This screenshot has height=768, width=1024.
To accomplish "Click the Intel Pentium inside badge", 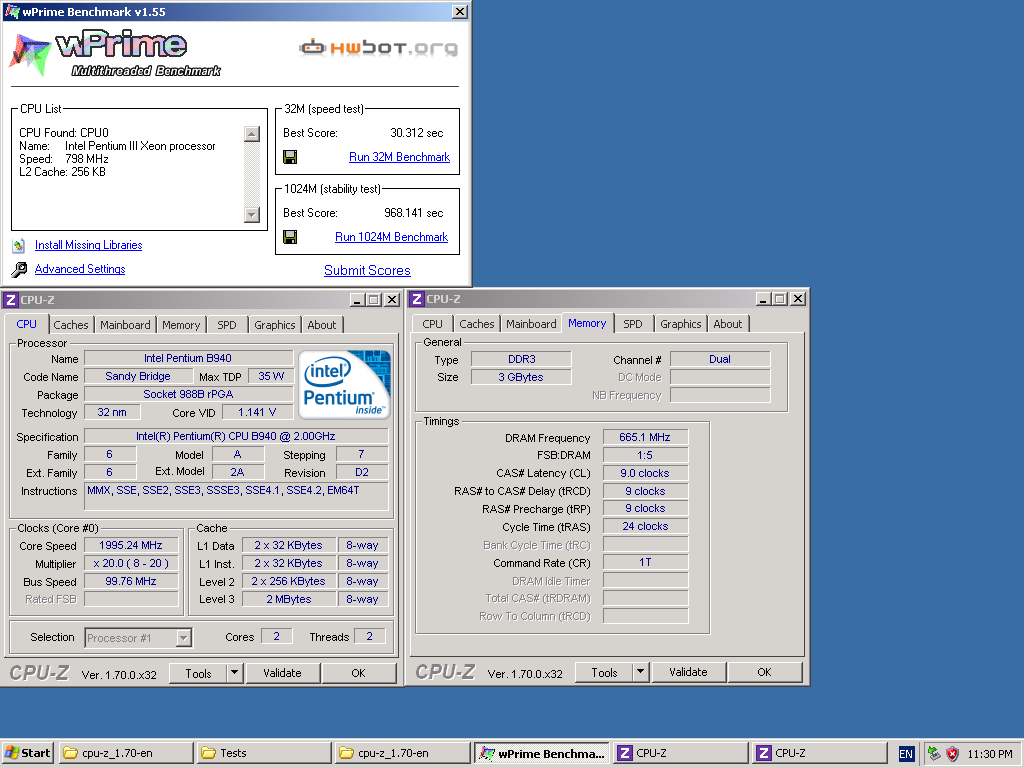I will [x=344, y=385].
